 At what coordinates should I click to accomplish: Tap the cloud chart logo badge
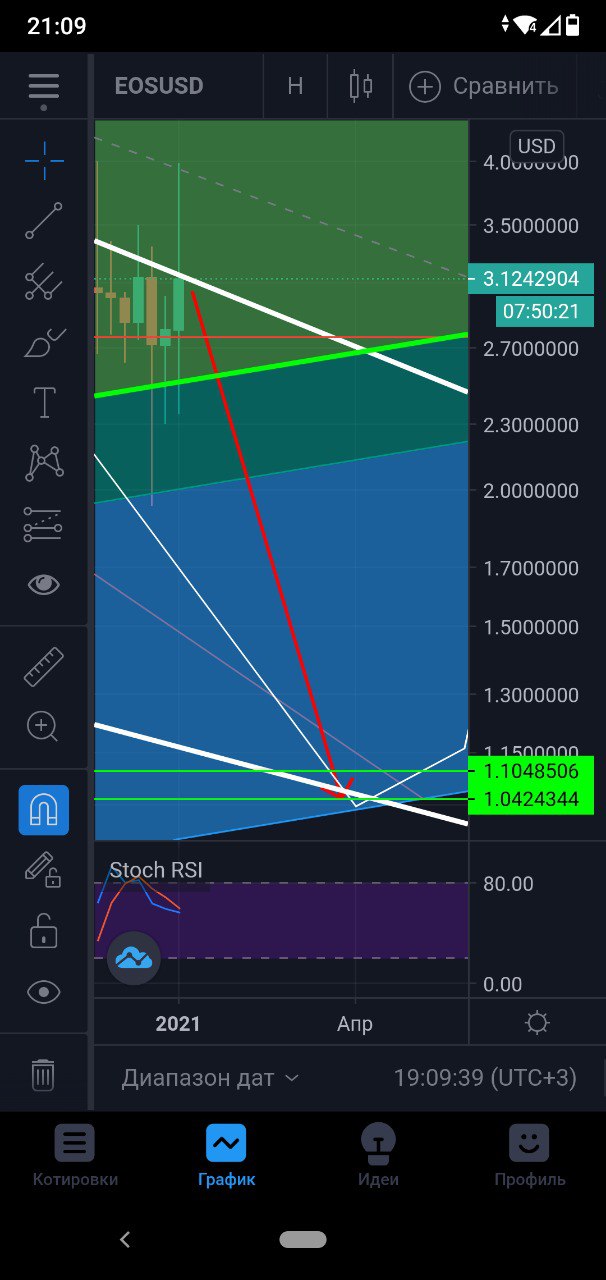click(134, 959)
